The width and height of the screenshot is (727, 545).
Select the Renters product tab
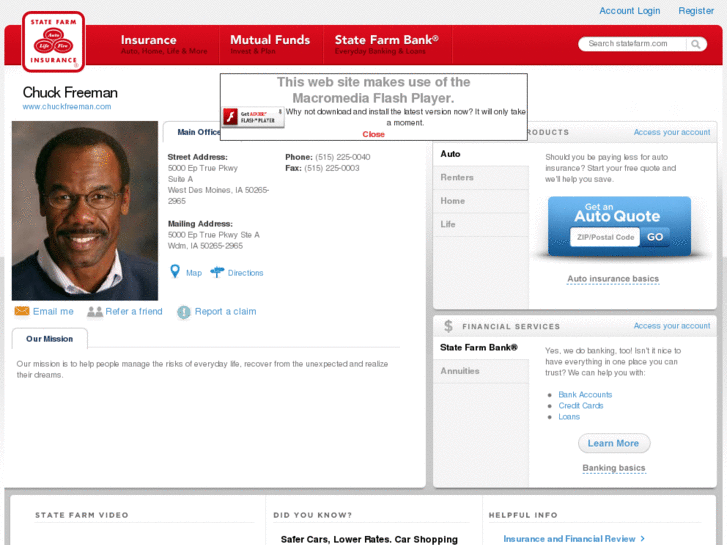pyautogui.click(x=481, y=178)
